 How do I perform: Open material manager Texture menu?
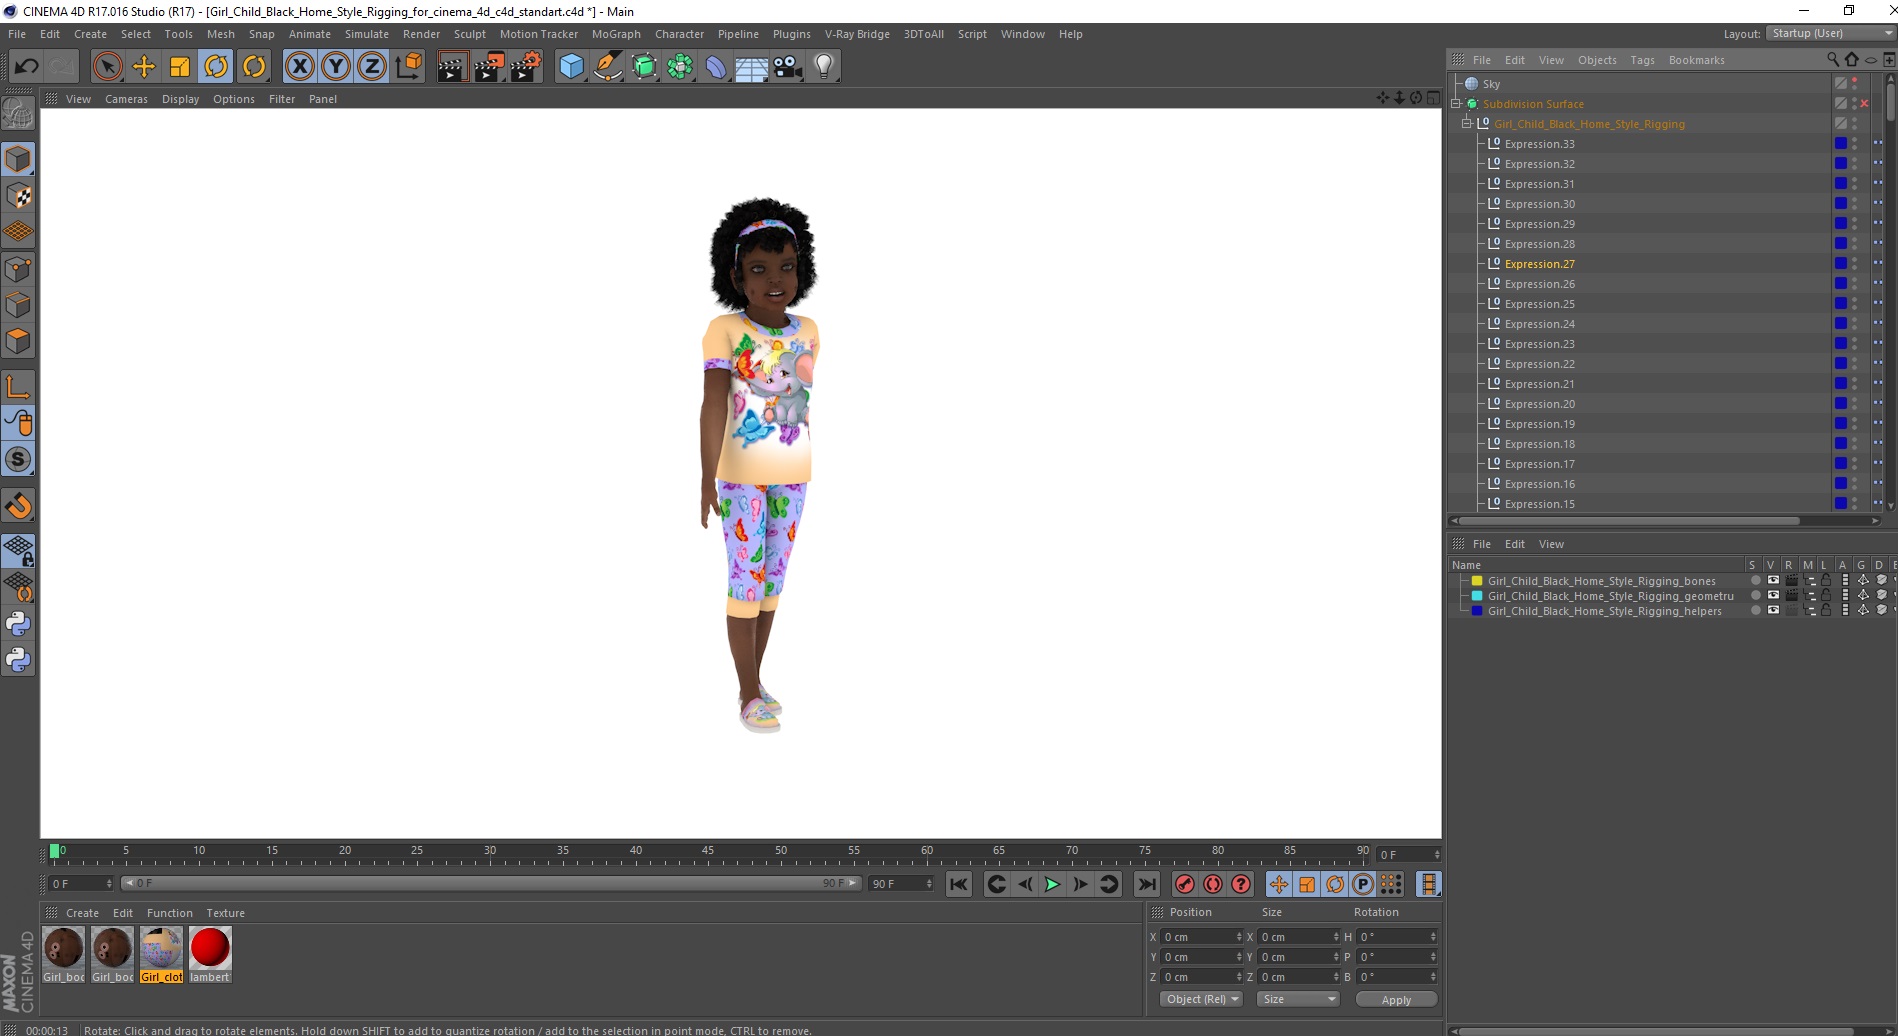(225, 913)
